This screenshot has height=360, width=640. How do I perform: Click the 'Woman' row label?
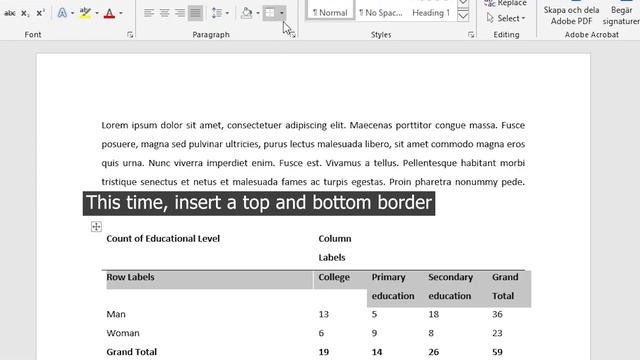click(x=123, y=333)
